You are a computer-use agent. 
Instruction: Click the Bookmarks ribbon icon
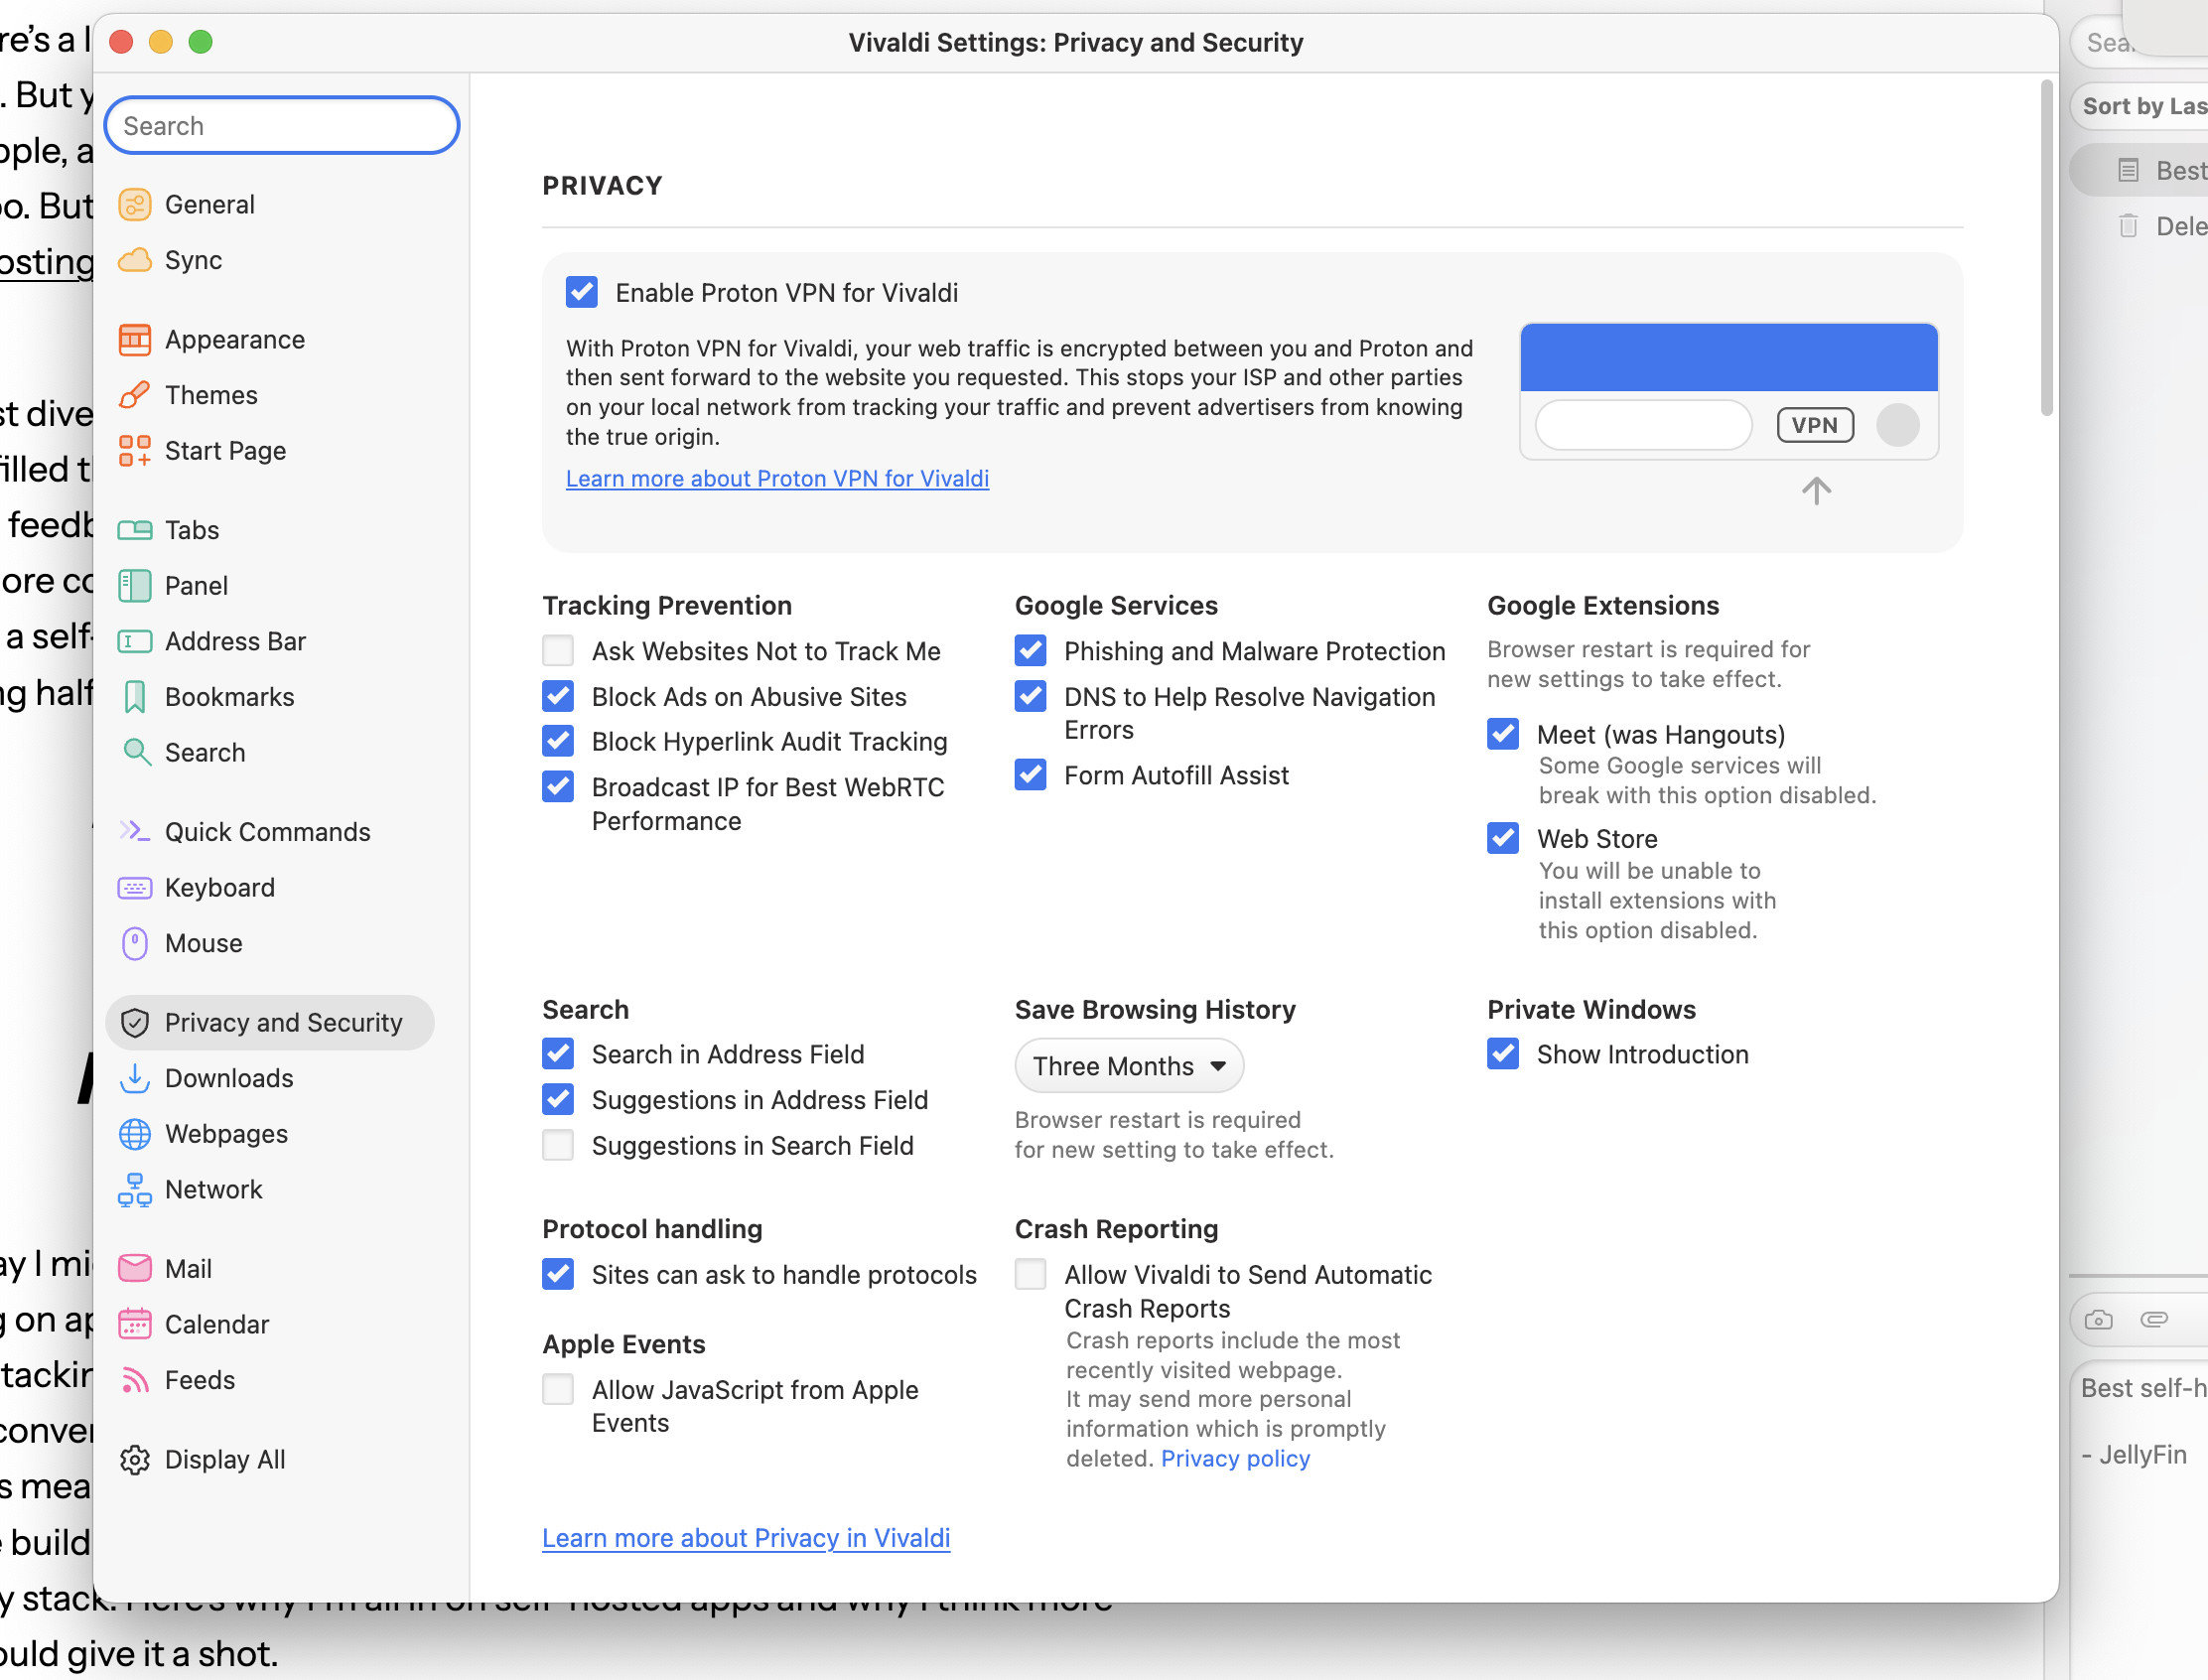pyautogui.click(x=134, y=697)
